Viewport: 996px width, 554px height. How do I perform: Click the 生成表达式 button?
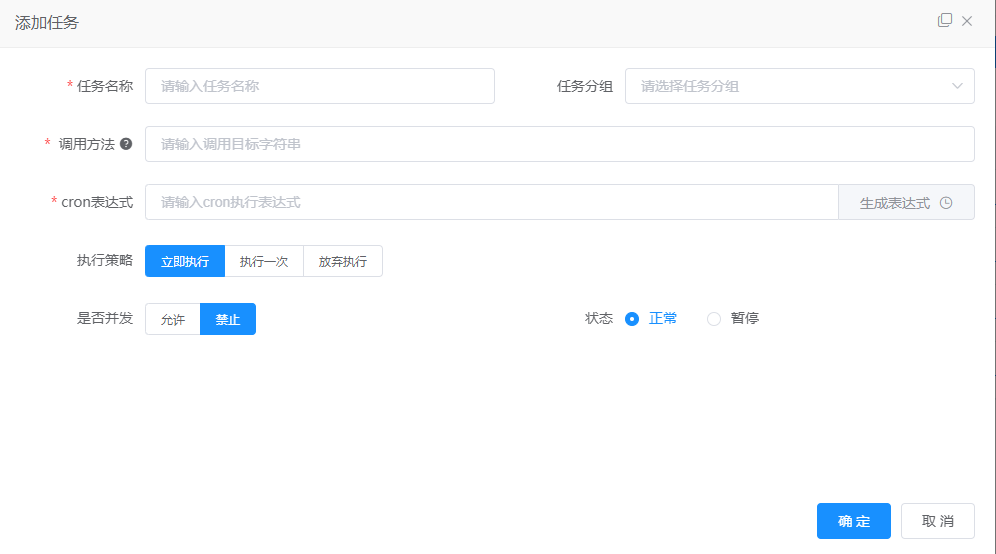[906, 202]
